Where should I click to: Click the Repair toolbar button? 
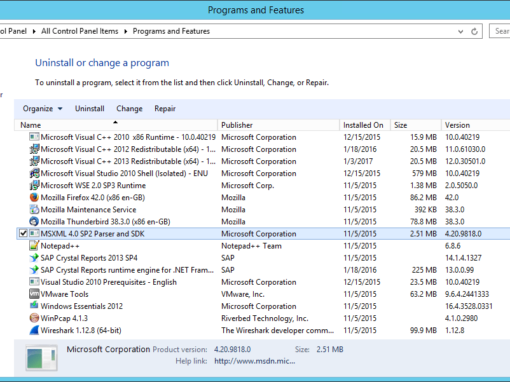coord(165,109)
